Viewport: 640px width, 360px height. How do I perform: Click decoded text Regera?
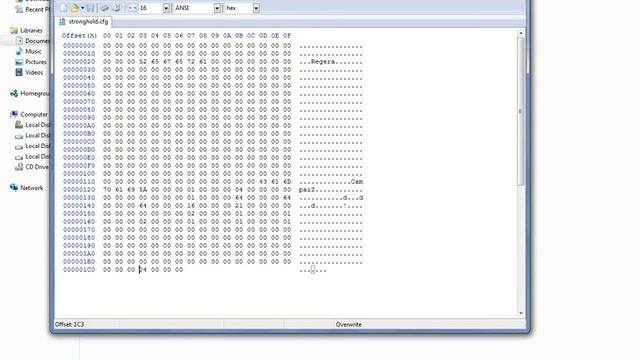[x=323, y=62]
